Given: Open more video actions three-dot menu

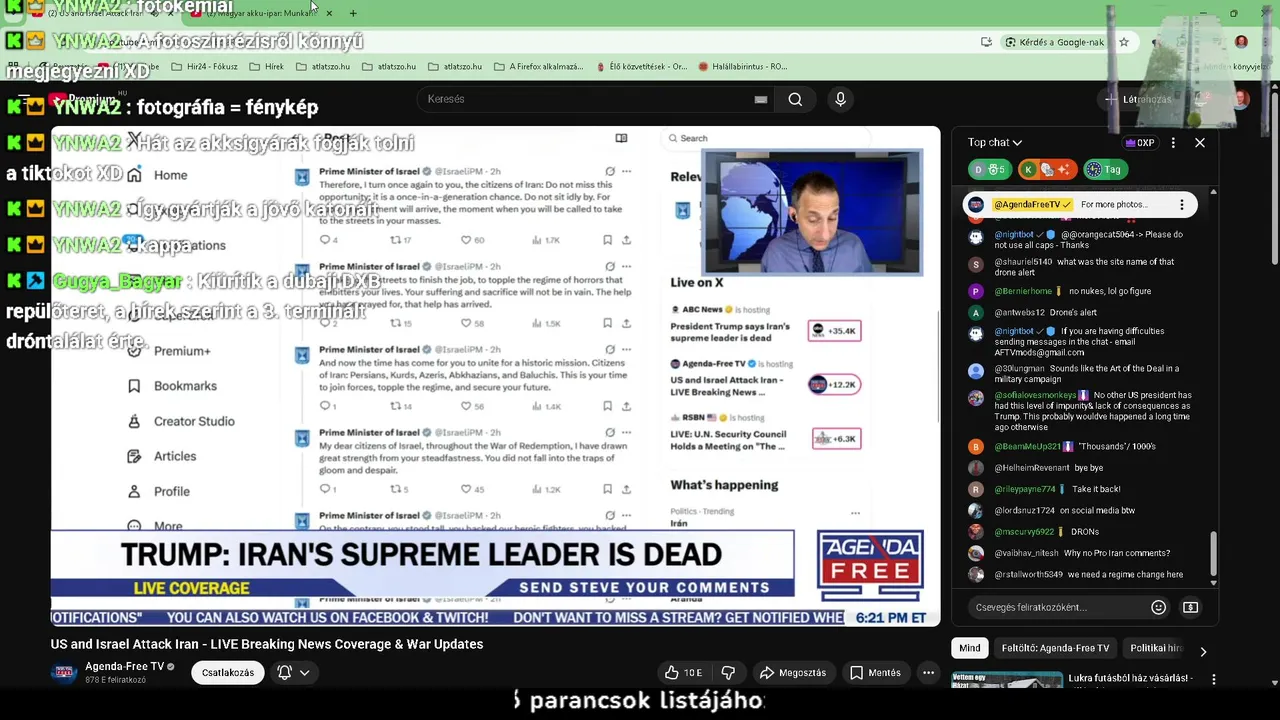Looking at the screenshot, I should coord(928,673).
